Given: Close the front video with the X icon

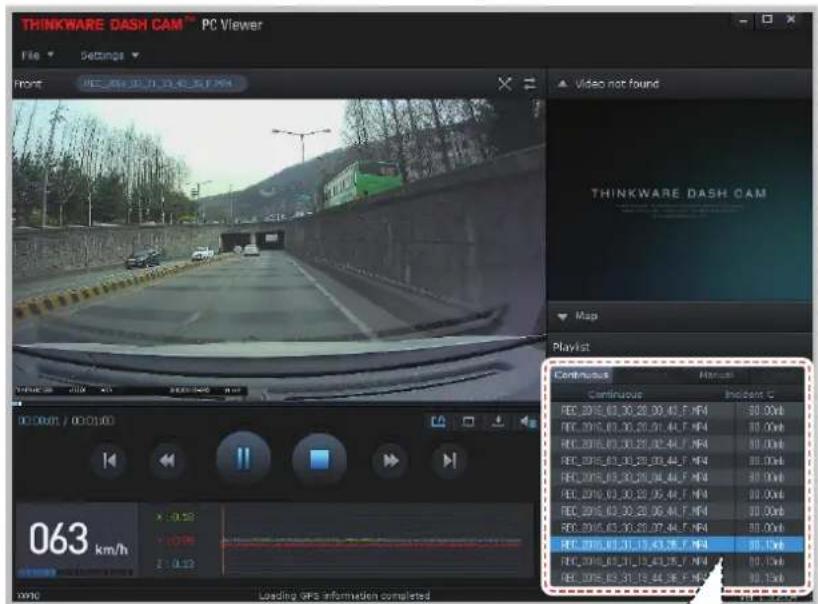Looking at the screenshot, I should (x=504, y=84).
